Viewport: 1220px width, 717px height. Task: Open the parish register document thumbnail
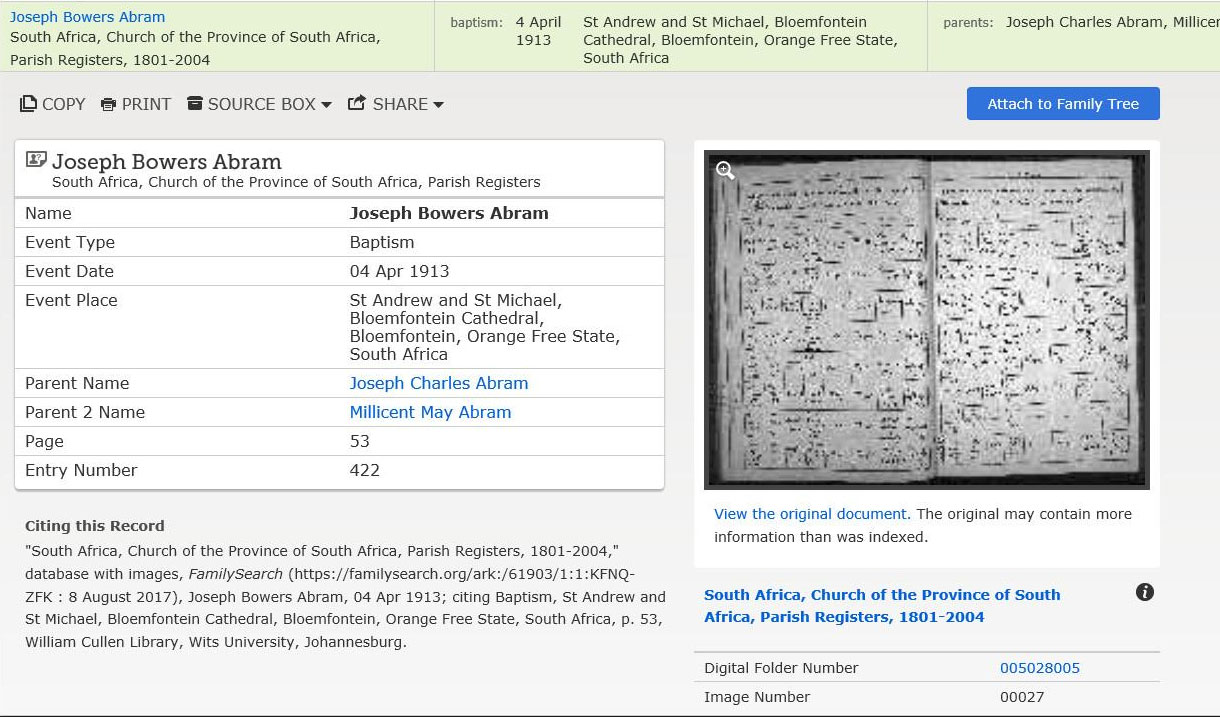coord(926,320)
